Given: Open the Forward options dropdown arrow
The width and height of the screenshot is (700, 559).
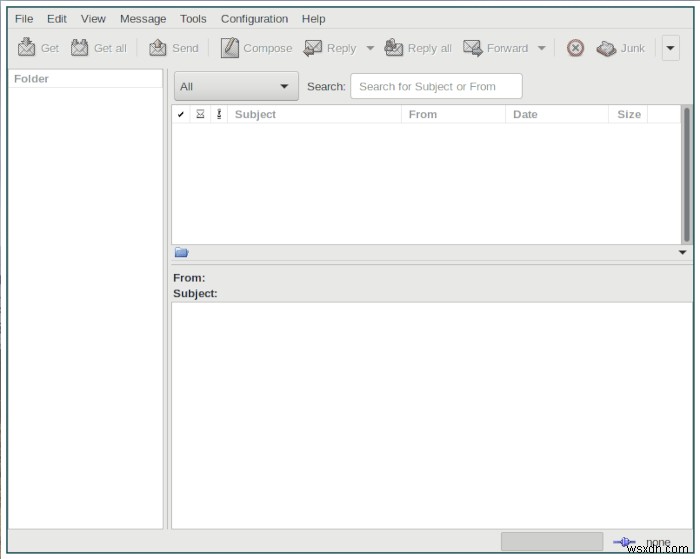Looking at the screenshot, I should point(542,48).
